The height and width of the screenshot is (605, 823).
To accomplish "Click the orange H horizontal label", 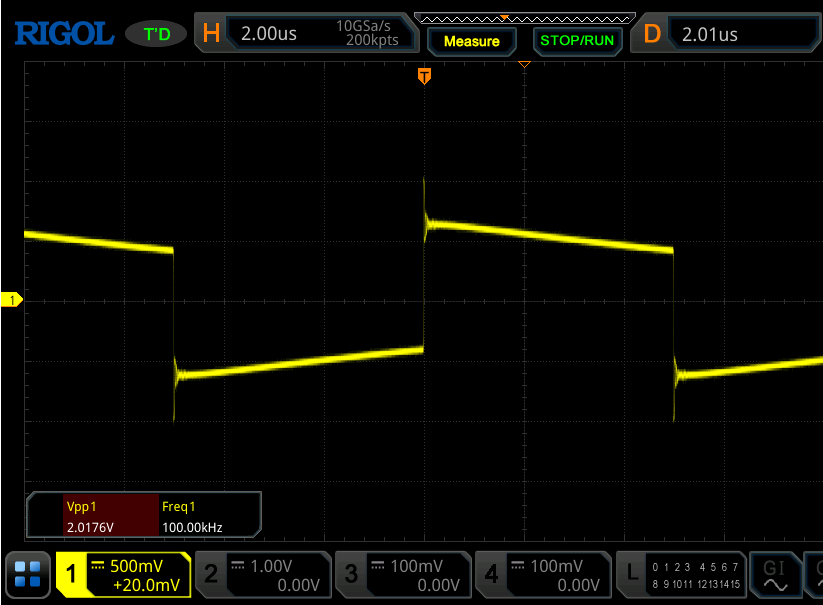I will [211, 33].
